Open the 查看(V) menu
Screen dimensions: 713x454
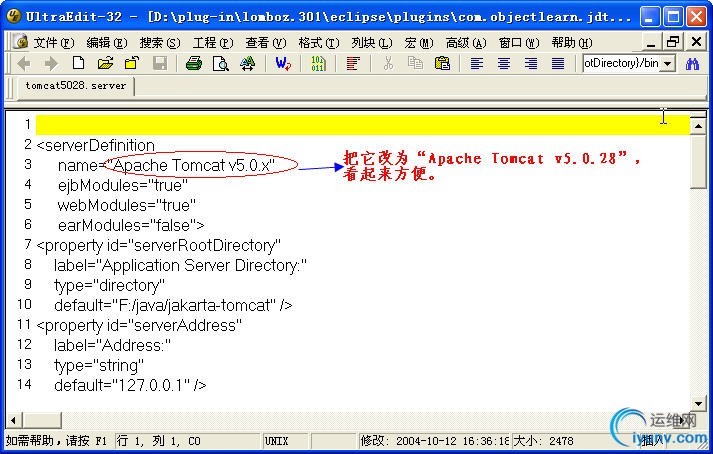266,43
